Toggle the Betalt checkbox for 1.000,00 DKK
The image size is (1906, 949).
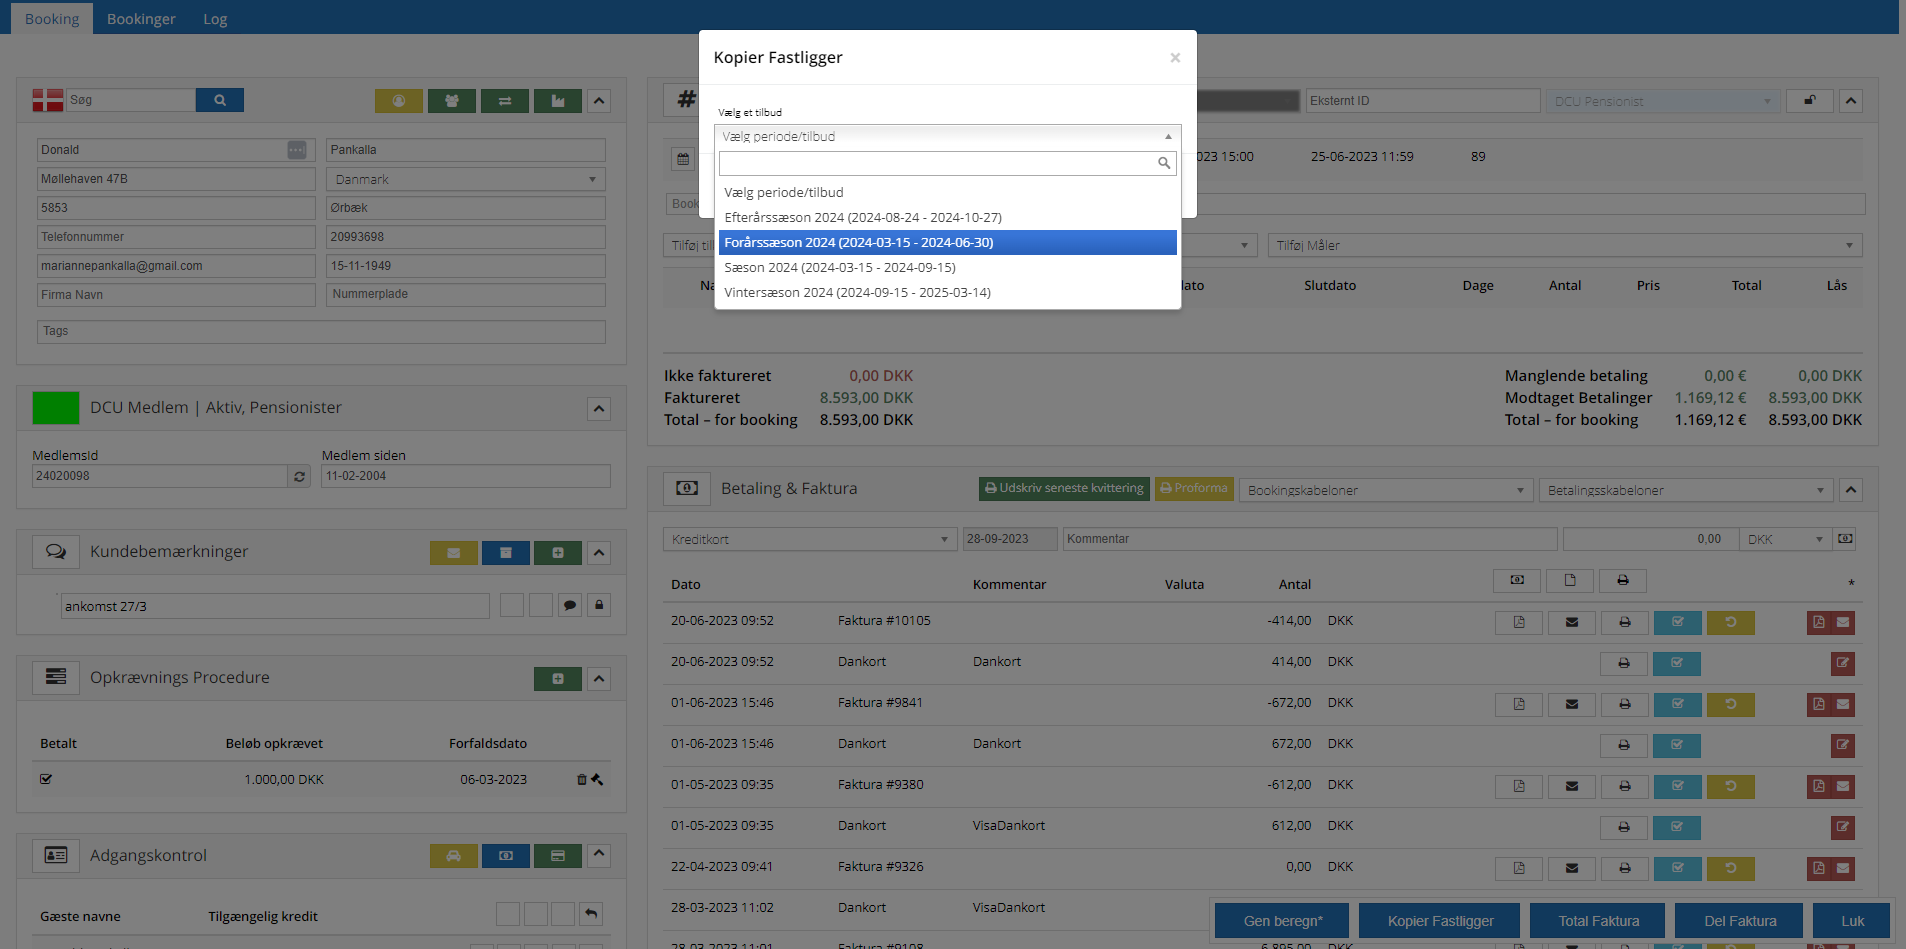46,779
